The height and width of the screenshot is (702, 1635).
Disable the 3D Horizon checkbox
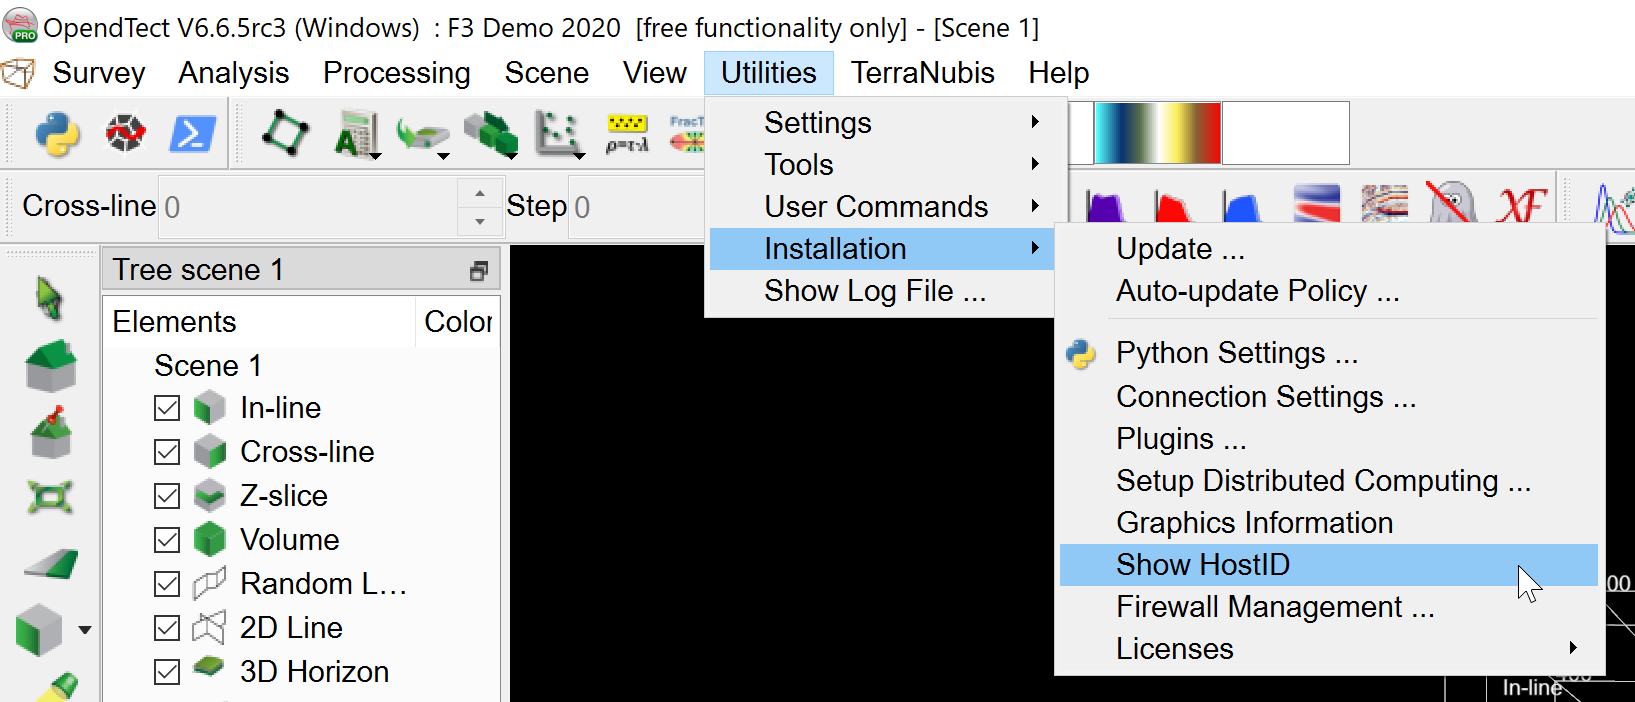tap(167, 672)
